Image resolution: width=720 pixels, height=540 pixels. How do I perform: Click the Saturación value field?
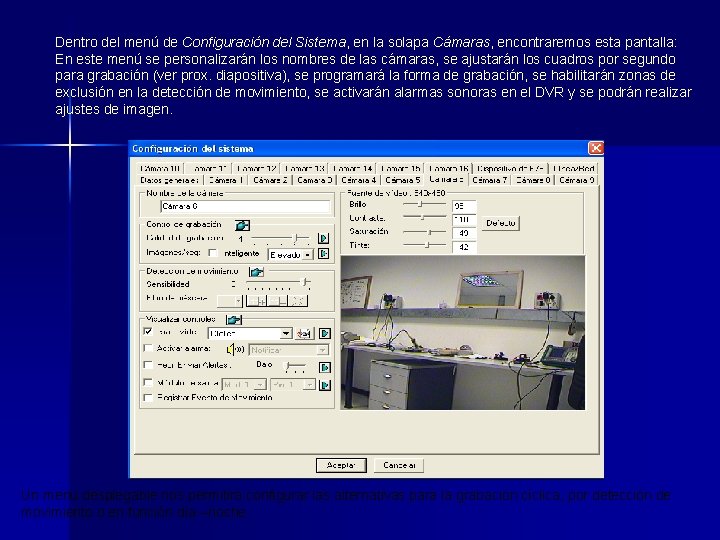pos(464,233)
